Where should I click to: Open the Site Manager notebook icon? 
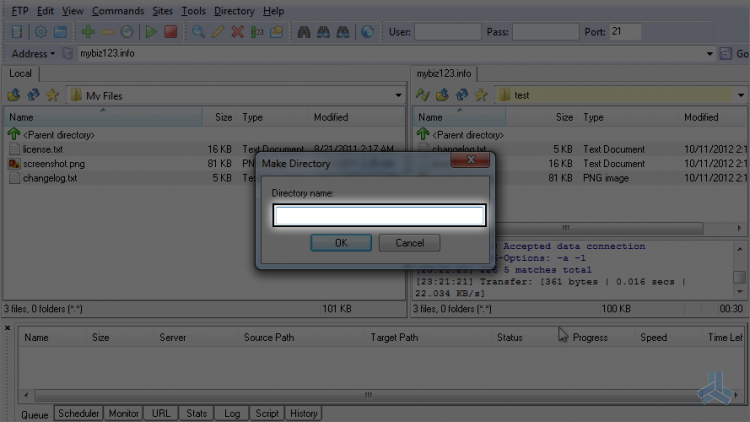(17, 32)
